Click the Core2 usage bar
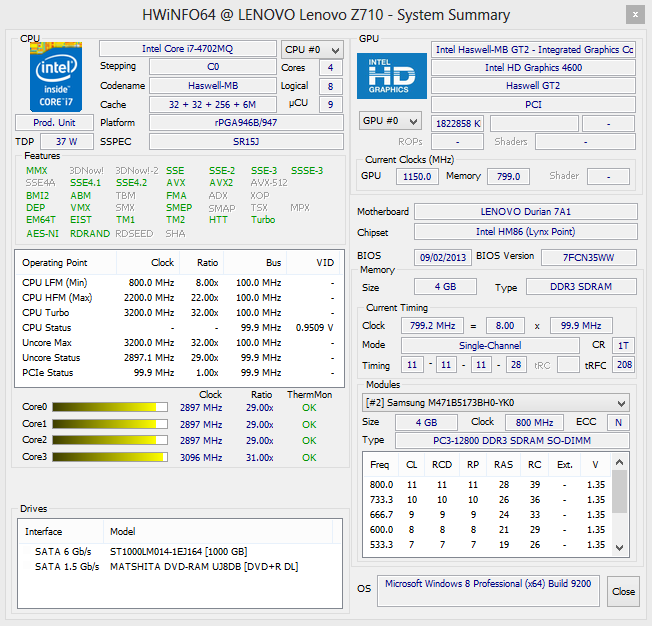Image resolution: width=652 pixels, height=626 pixels. click(110, 440)
